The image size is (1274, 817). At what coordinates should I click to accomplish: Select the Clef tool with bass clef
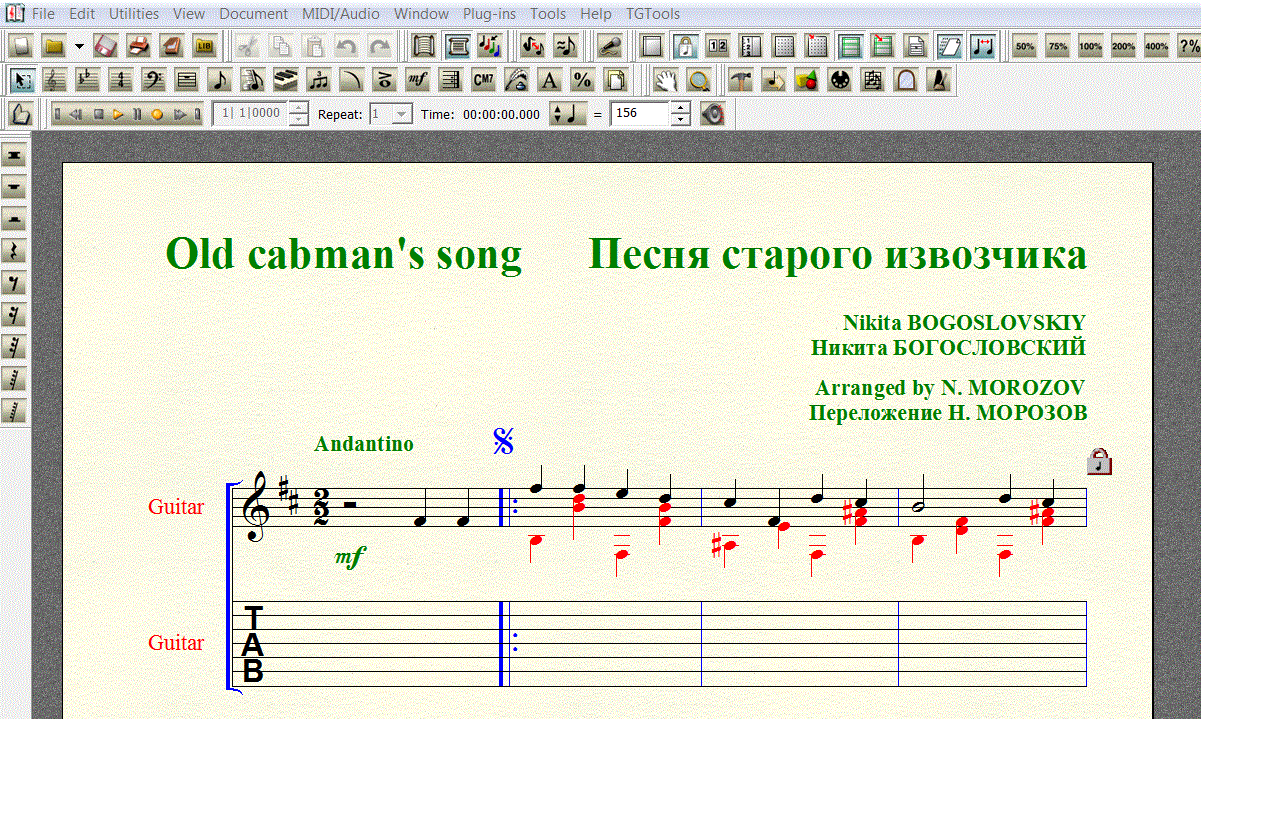coord(153,80)
